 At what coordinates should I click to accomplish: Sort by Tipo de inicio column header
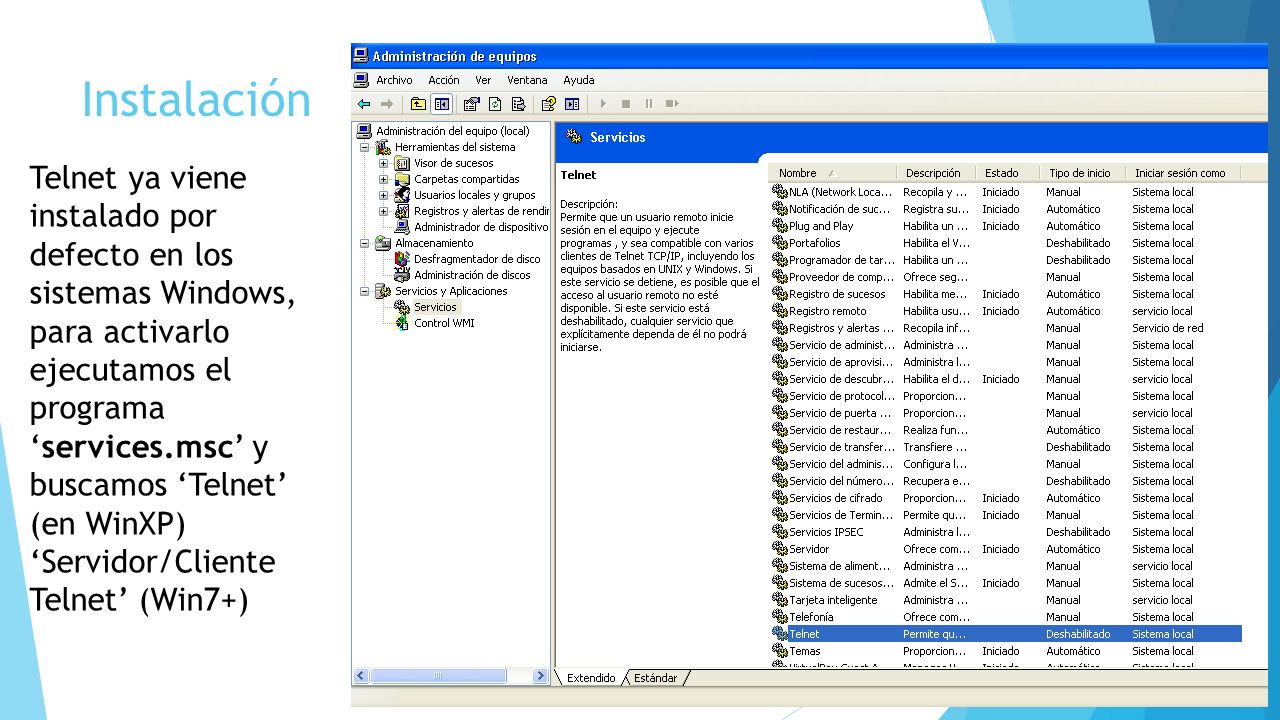coord(1083,173)
